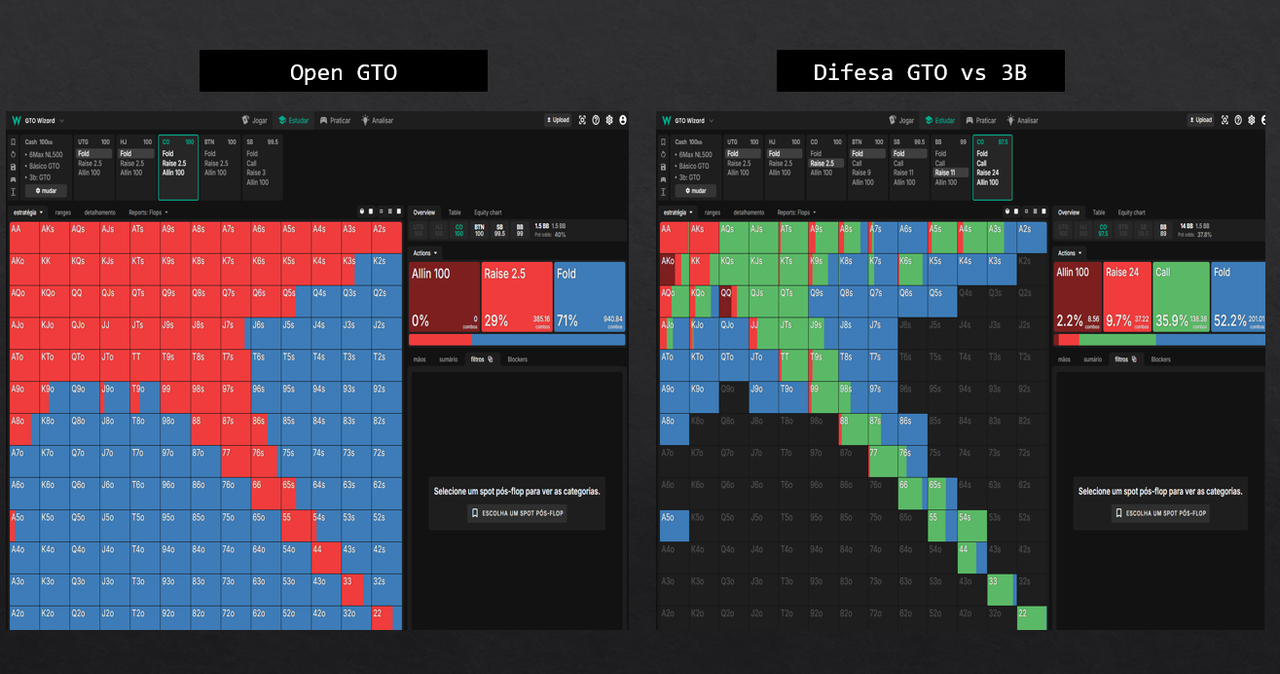This screenshot has width=1280, height=674.
Task: Open the 'mãos' tab in Open GTO window
Action: pos(421,359)
